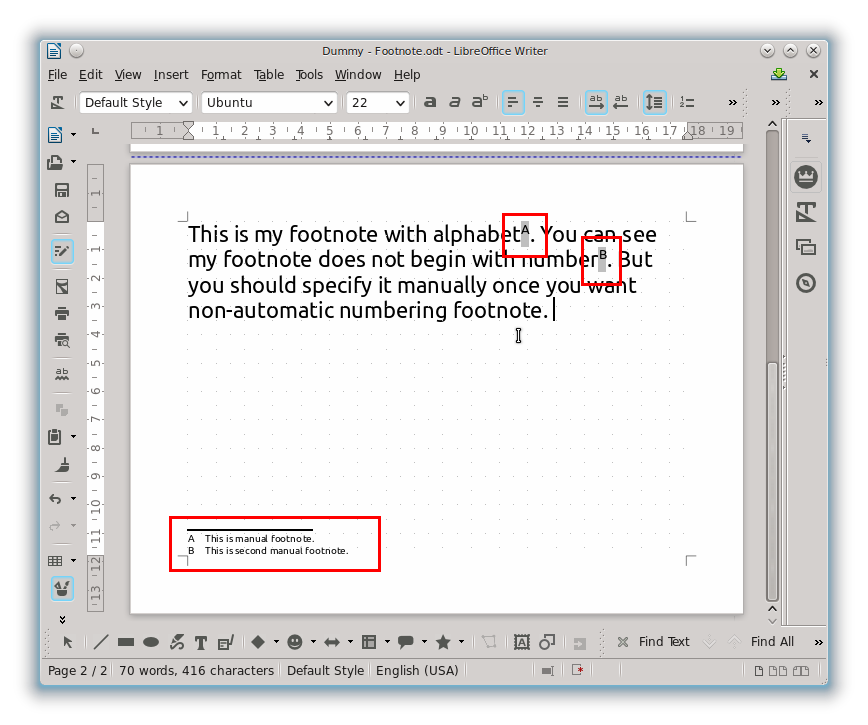
Task: Toggle italic text formatting
Action: tap(455, 101)
